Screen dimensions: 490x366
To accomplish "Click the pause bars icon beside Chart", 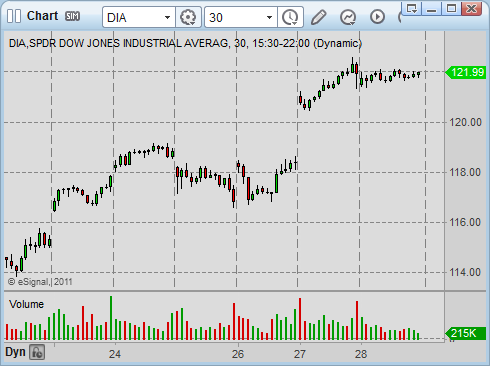I will (x=14, y=16).
